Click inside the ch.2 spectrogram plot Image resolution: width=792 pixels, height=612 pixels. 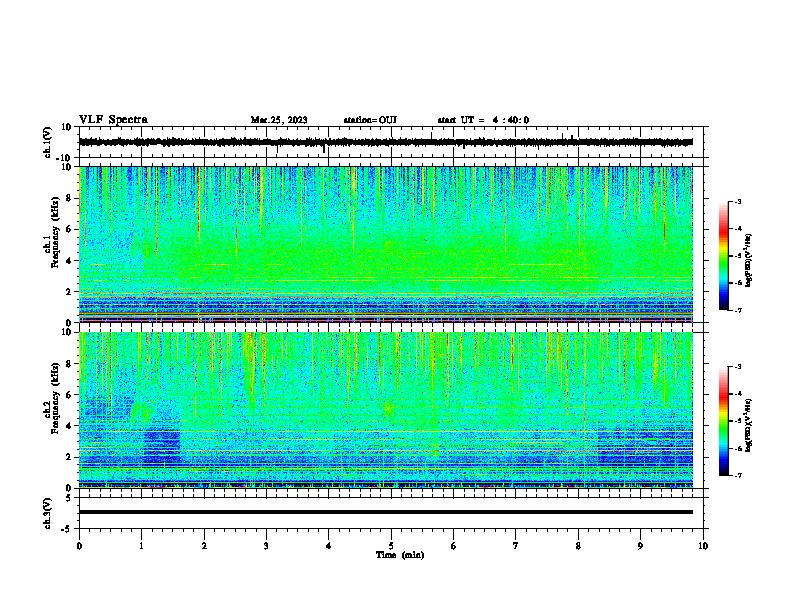point(386,410)
